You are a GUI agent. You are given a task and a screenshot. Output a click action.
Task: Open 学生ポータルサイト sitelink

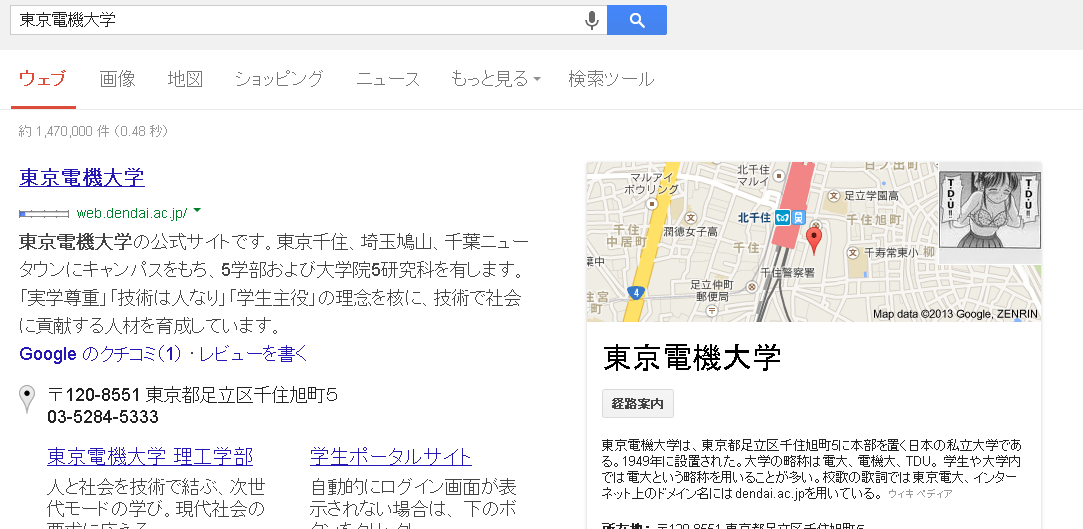[x=391, y=456]
